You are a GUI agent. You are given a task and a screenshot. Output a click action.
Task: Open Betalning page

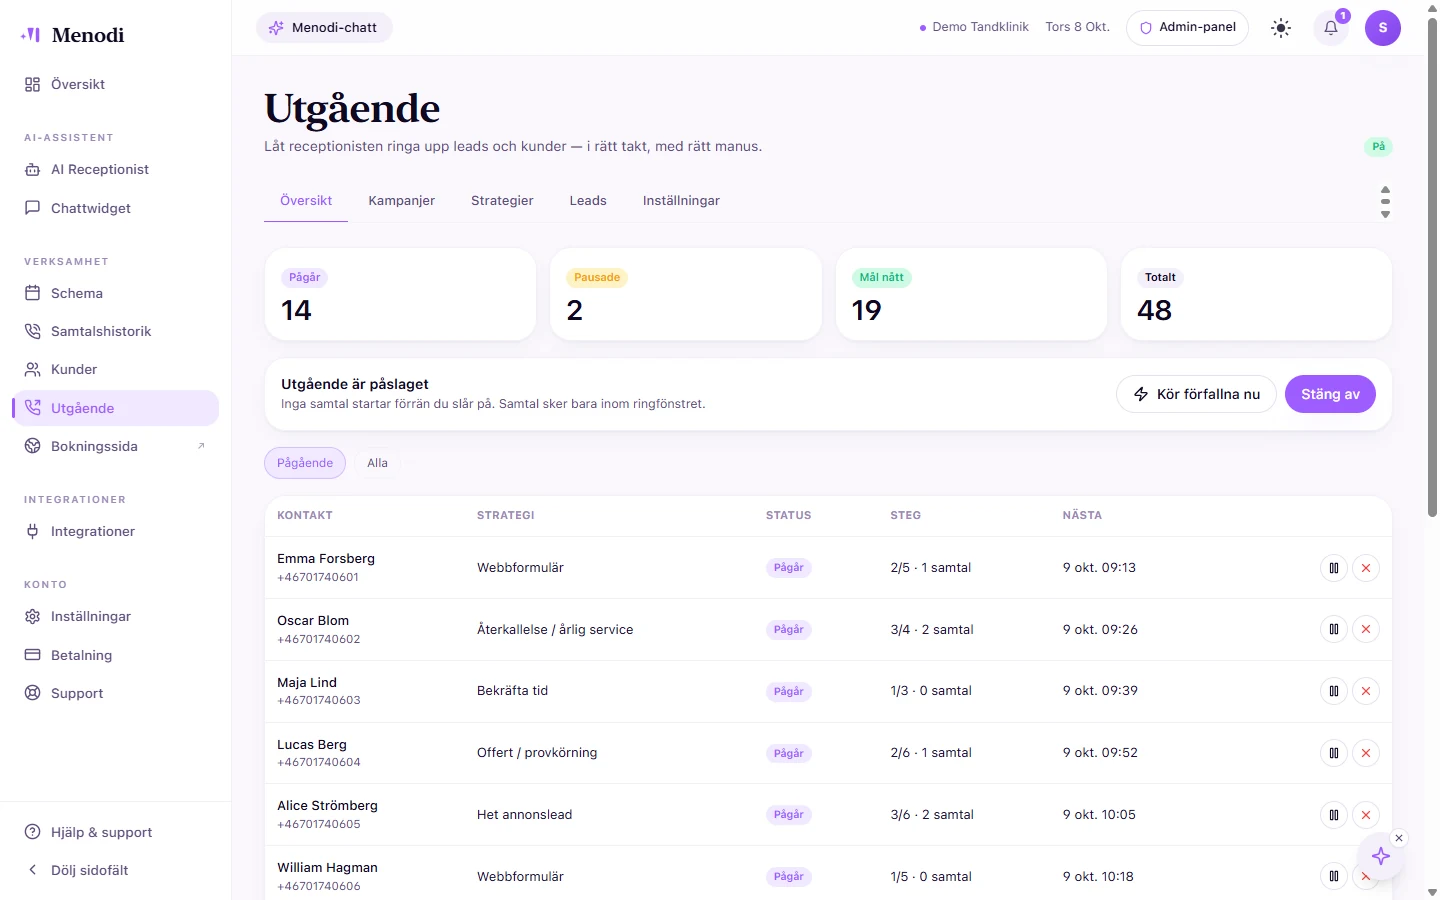[116, 655]
